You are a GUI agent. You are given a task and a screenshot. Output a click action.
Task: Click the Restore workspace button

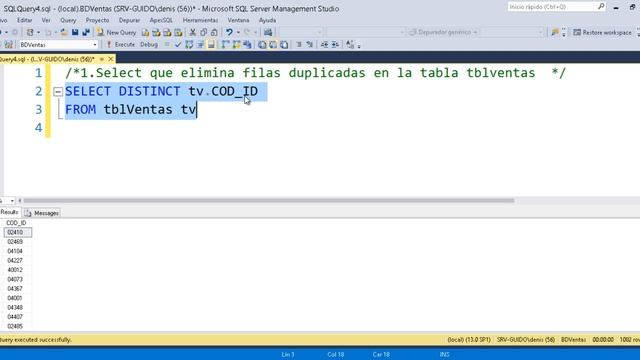[x=602, y=32]
